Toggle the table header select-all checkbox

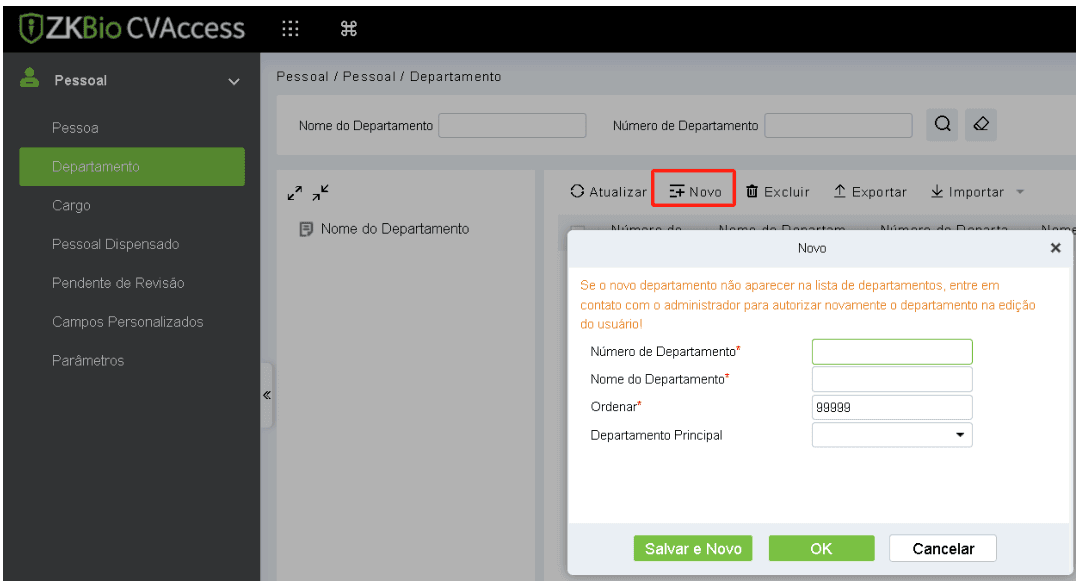[577, 228]
